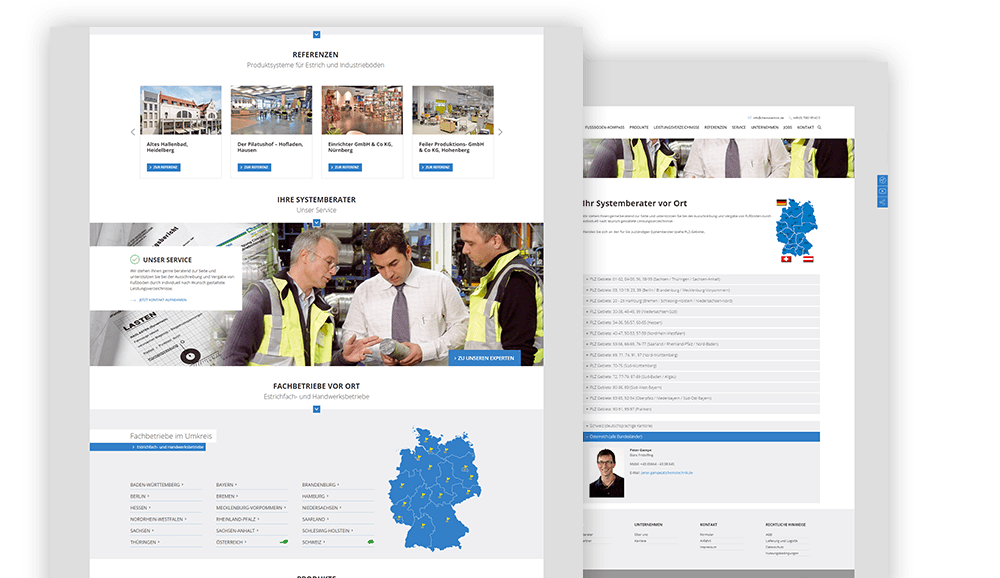Expand PLZ-Gebiete Nordrhein-Westfalen accordion row

tap(702, 334)
